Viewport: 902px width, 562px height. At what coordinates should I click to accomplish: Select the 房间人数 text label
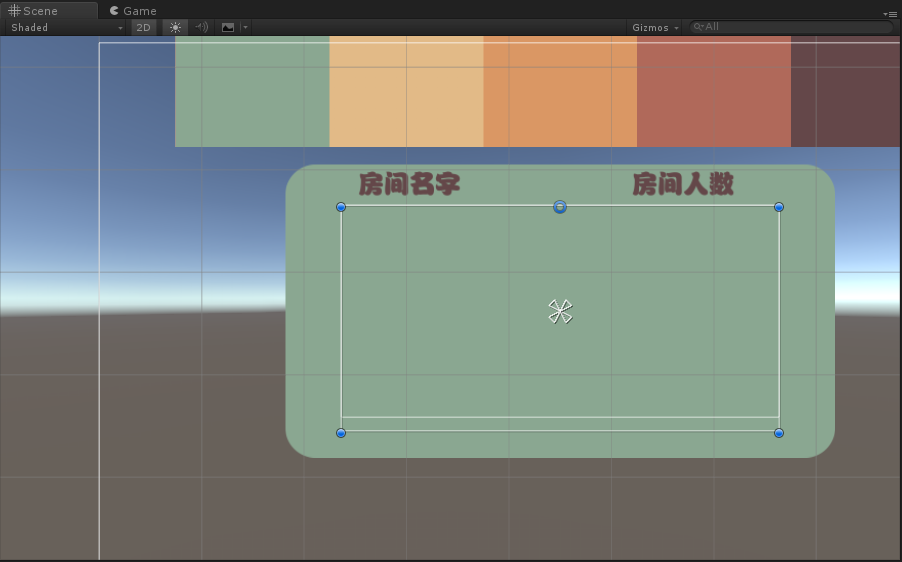click(x=683, y=184)
